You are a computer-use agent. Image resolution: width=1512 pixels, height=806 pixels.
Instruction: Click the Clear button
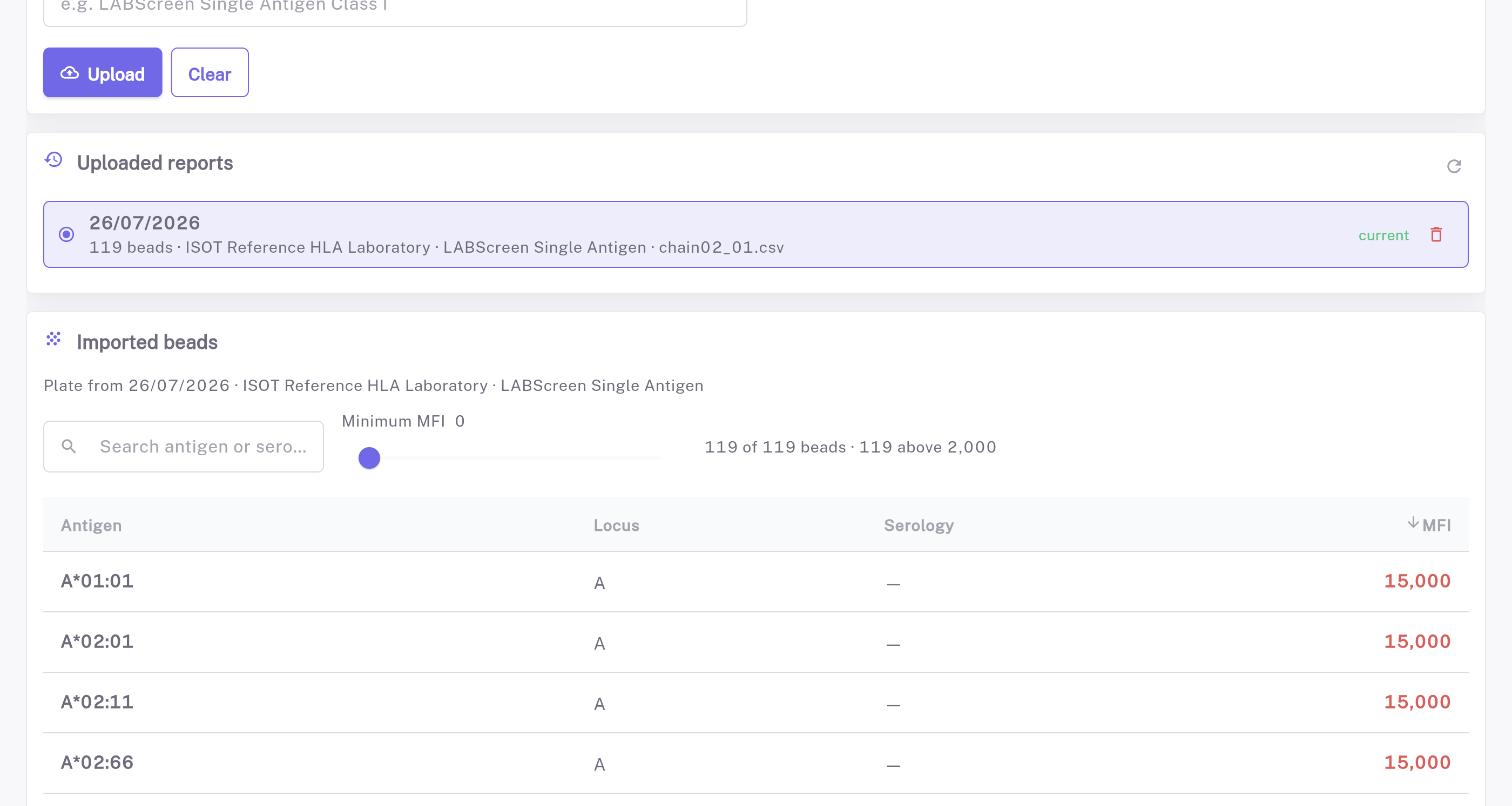tap(210, 73)
